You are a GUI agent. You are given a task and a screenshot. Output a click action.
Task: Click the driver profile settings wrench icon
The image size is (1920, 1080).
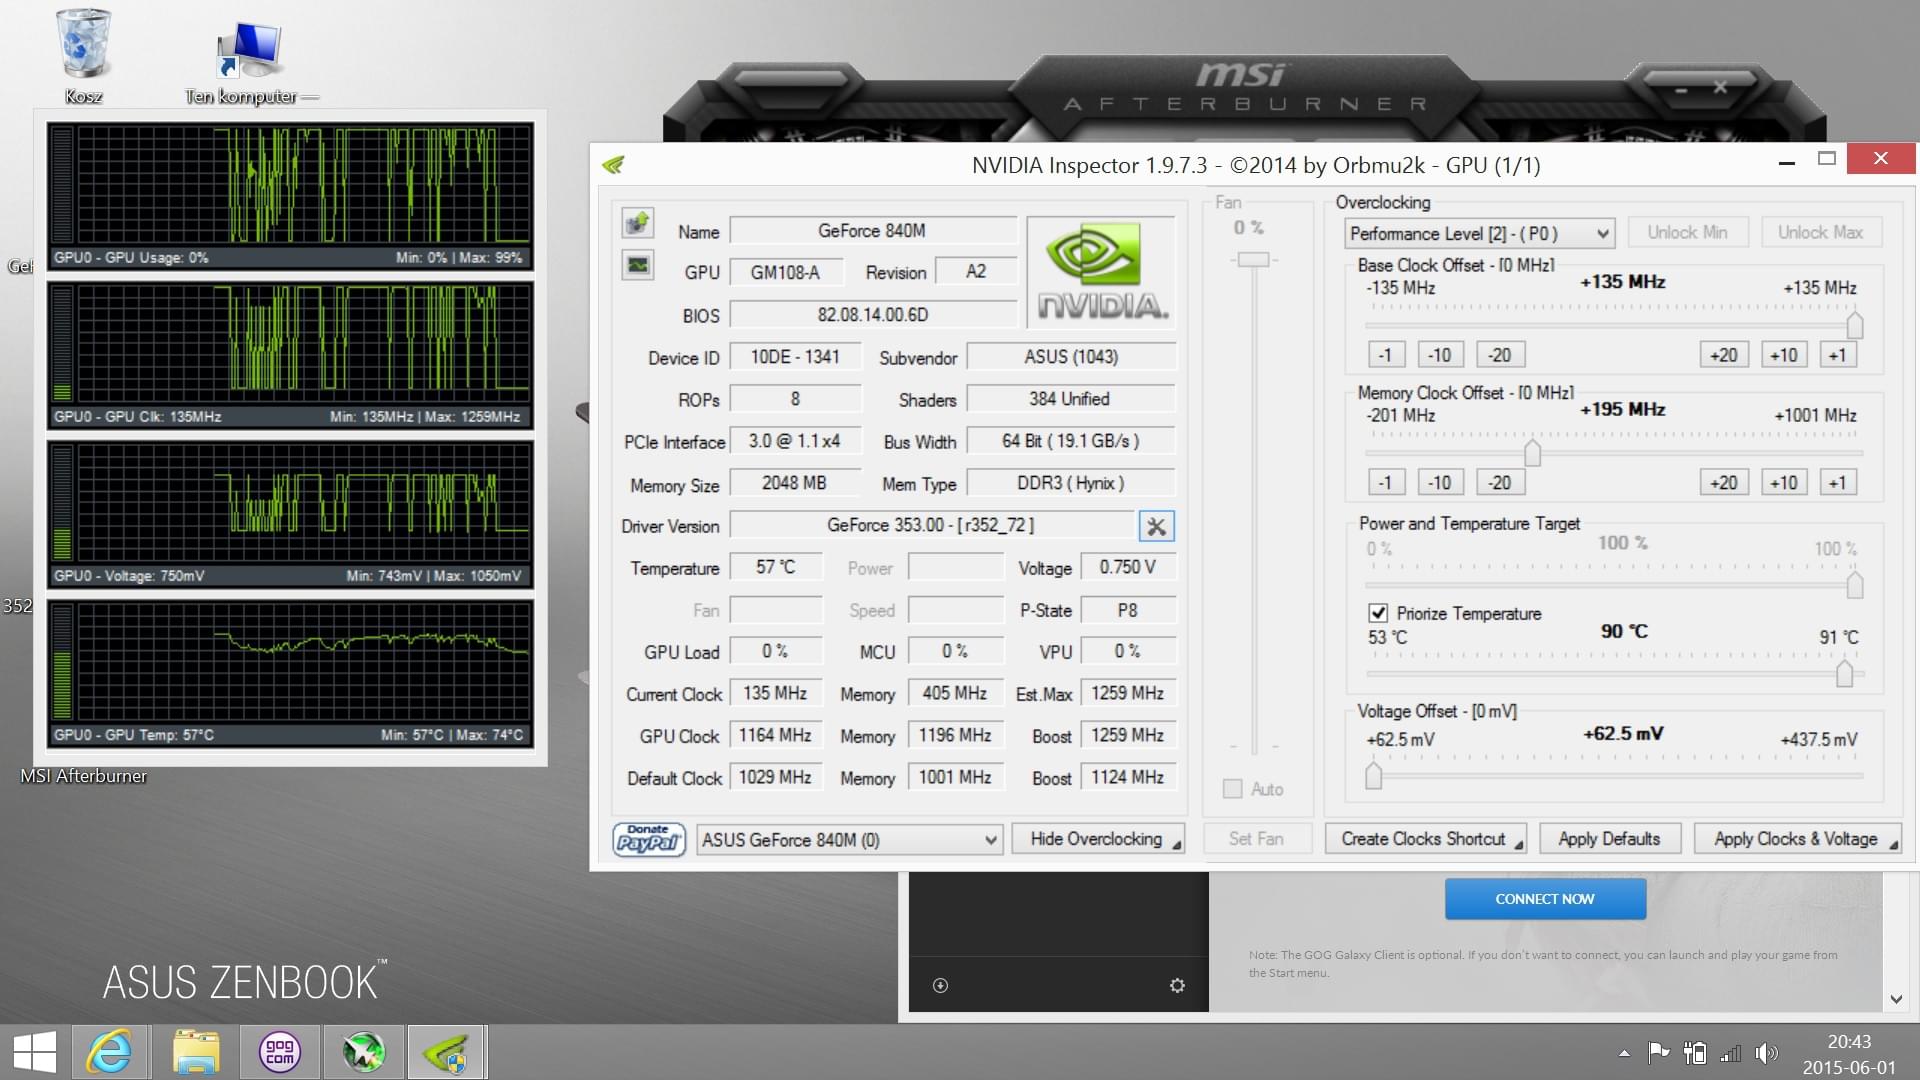pyautogui.click(x=1156, y=526)
